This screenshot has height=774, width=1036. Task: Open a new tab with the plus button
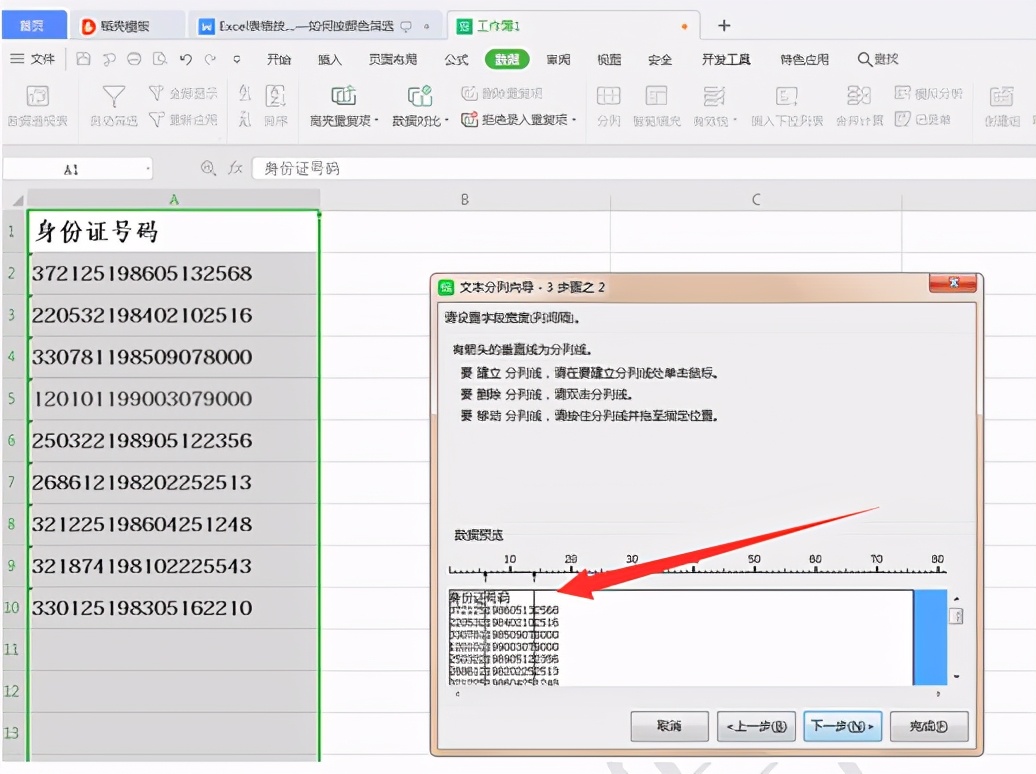click(724, 26)
